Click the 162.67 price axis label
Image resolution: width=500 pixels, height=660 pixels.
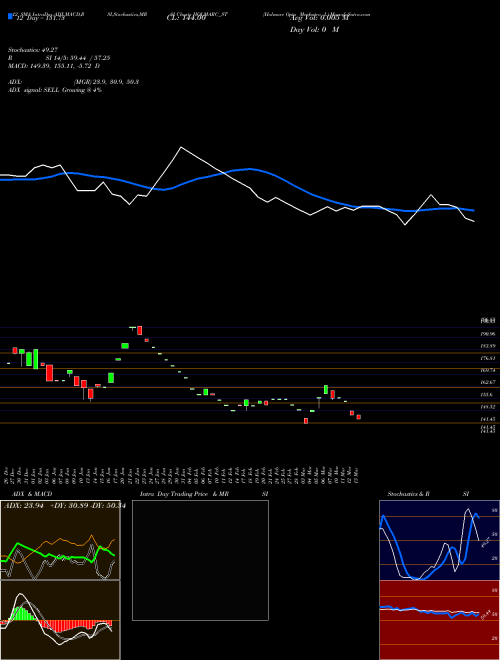click(488, 382)
